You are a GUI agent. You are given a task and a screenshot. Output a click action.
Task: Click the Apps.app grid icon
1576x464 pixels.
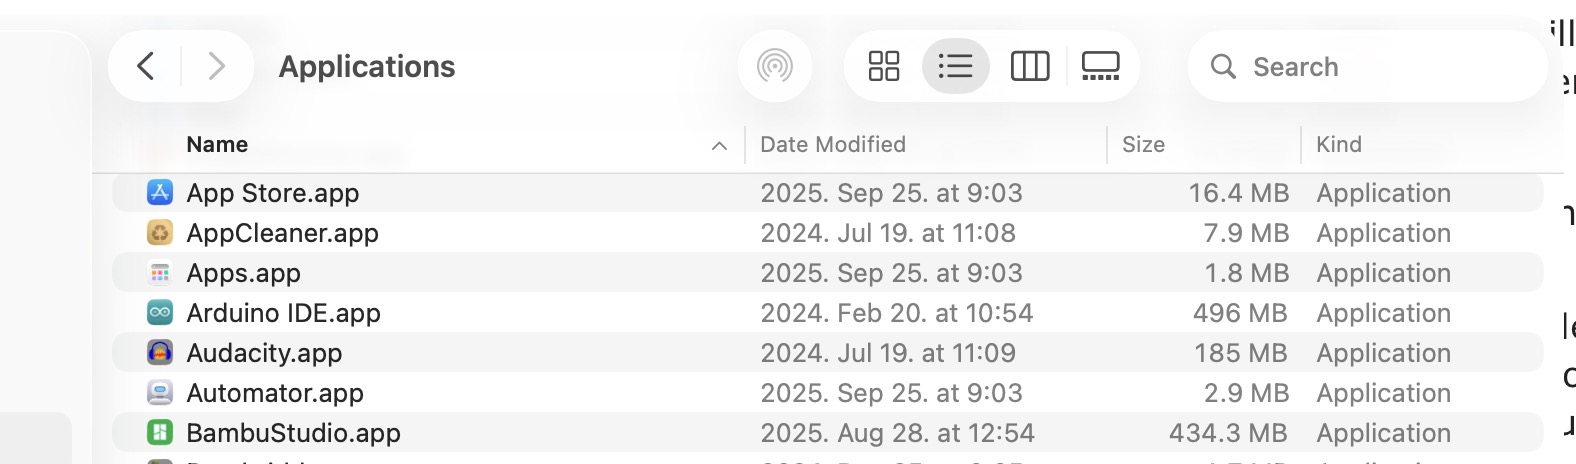(160, 273)
